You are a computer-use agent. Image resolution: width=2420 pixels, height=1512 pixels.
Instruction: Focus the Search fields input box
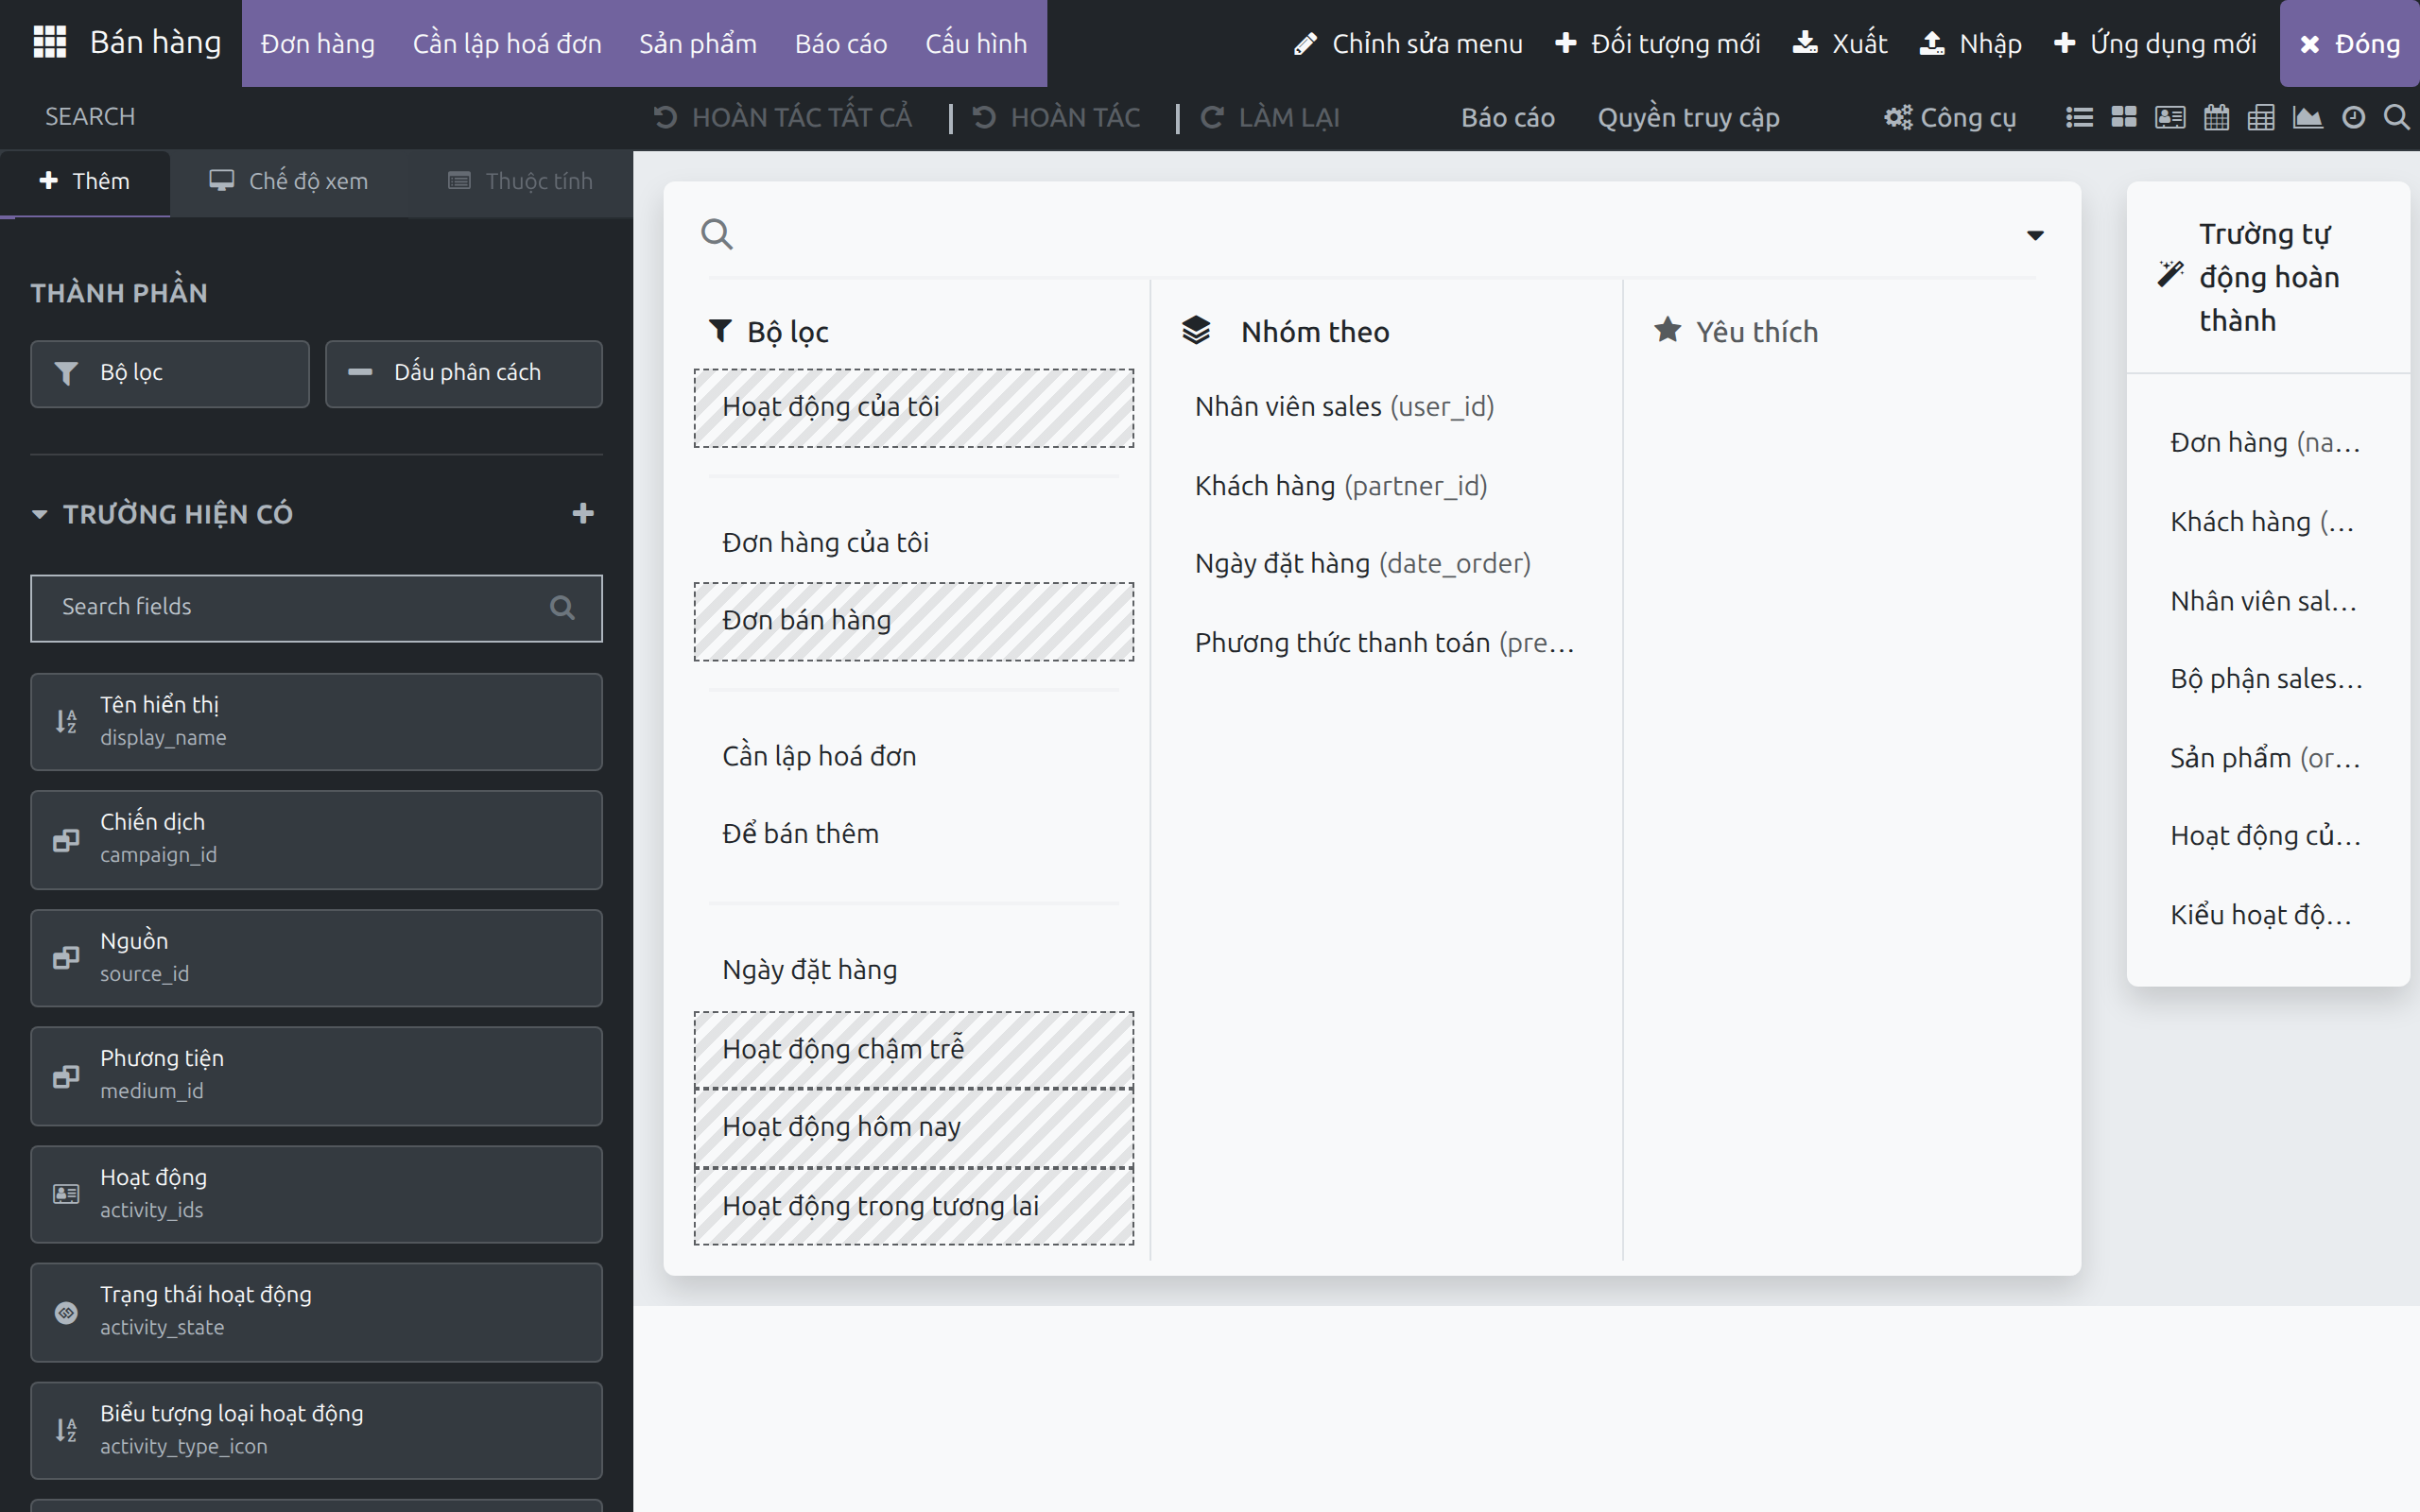tap(316, 607)
